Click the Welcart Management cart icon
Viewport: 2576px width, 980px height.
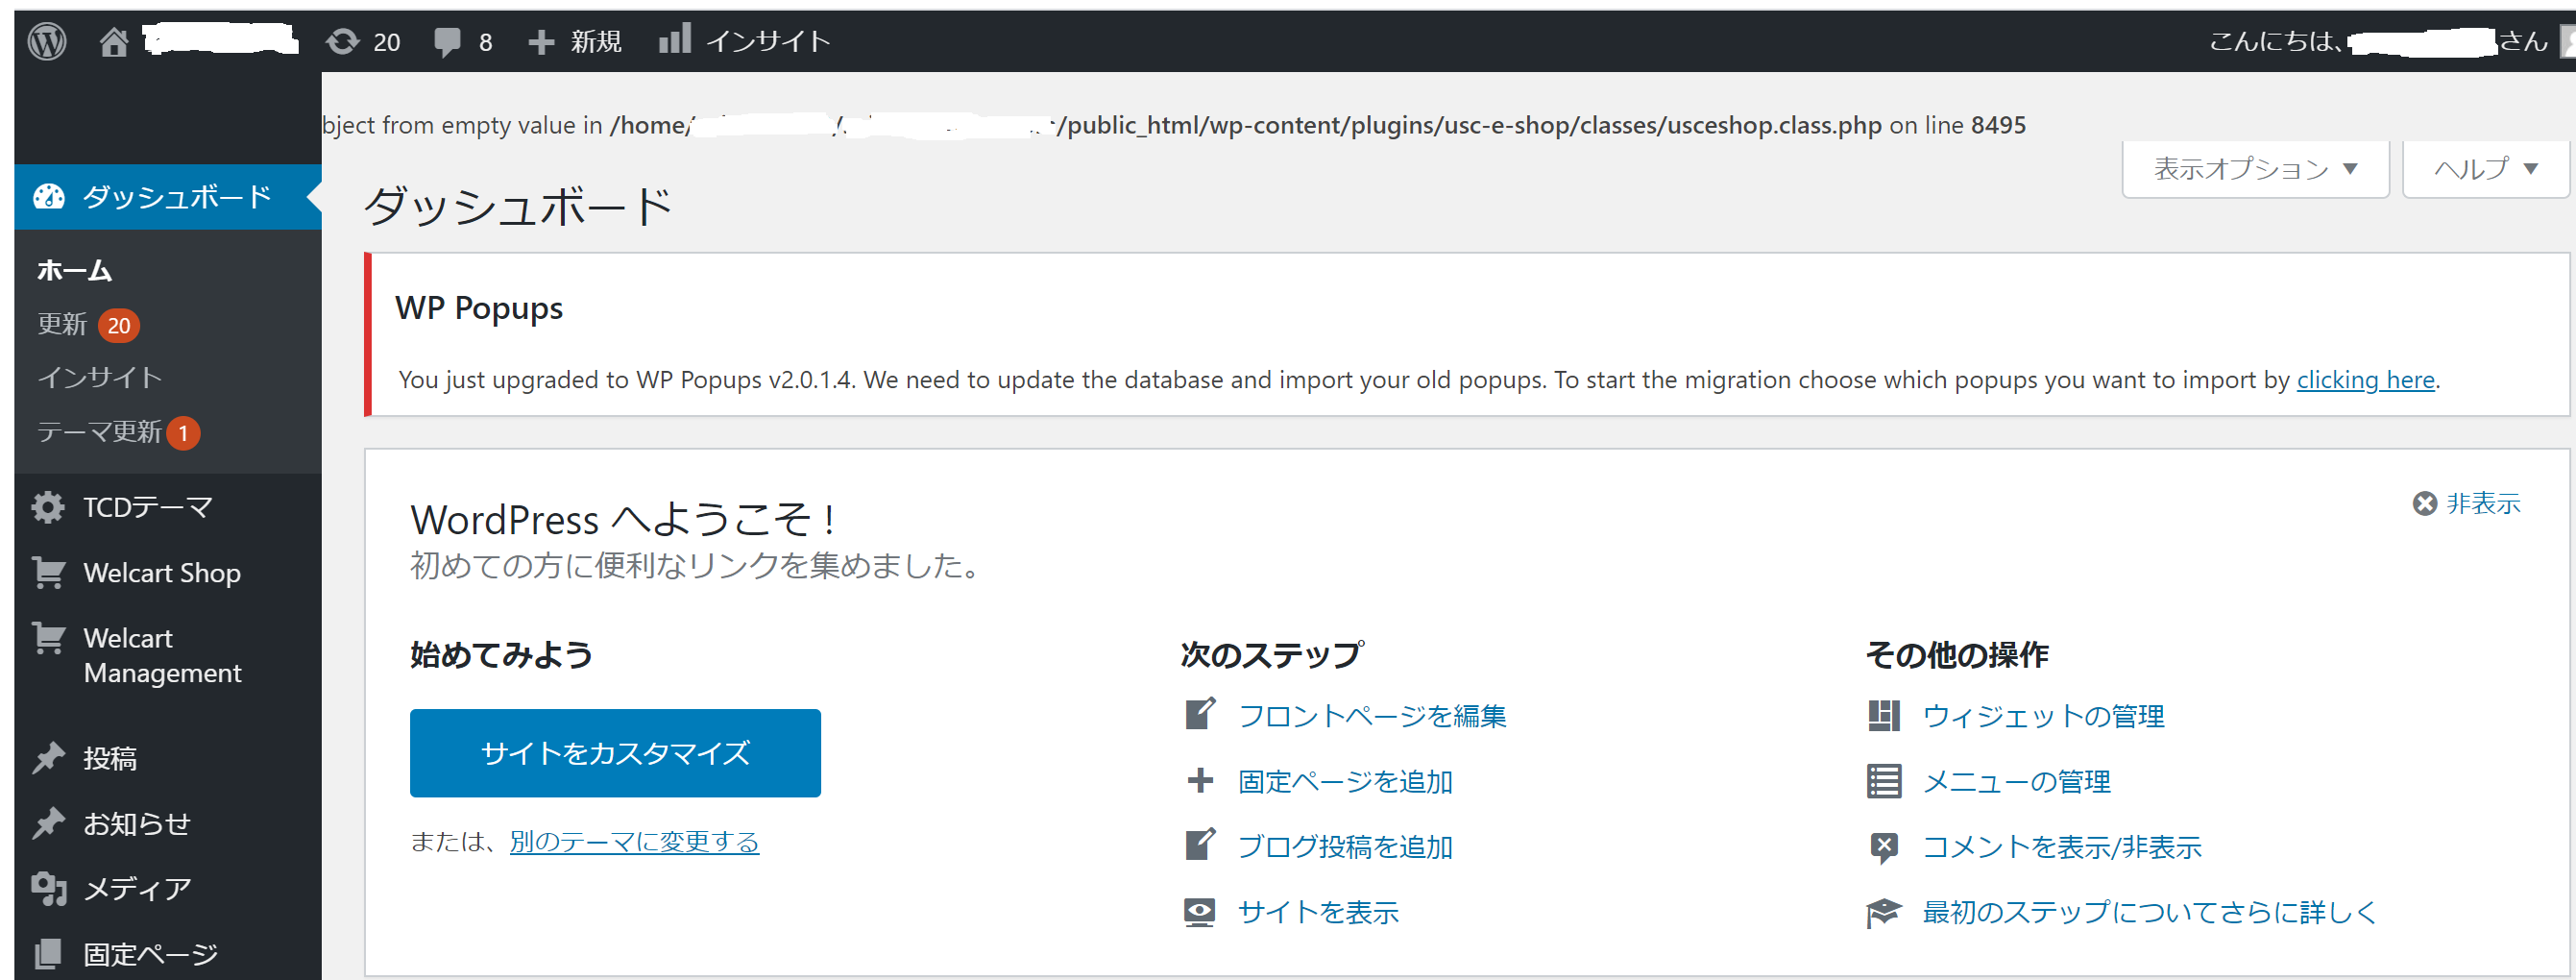tap(48, 638)
